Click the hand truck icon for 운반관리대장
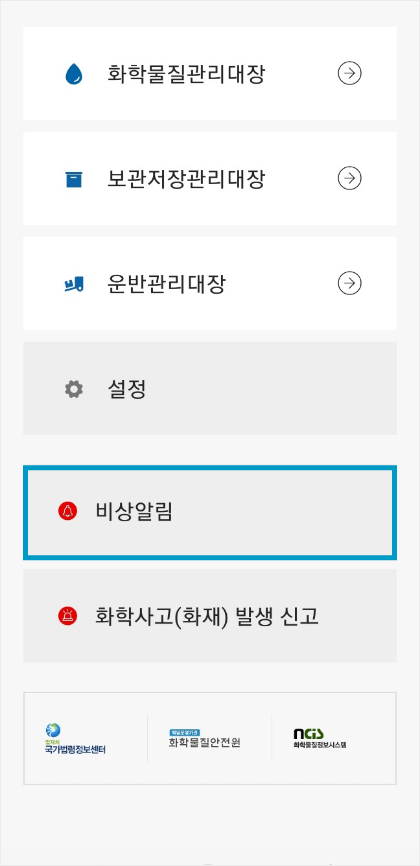The image size is (420, 866). [x=74, y=284]
